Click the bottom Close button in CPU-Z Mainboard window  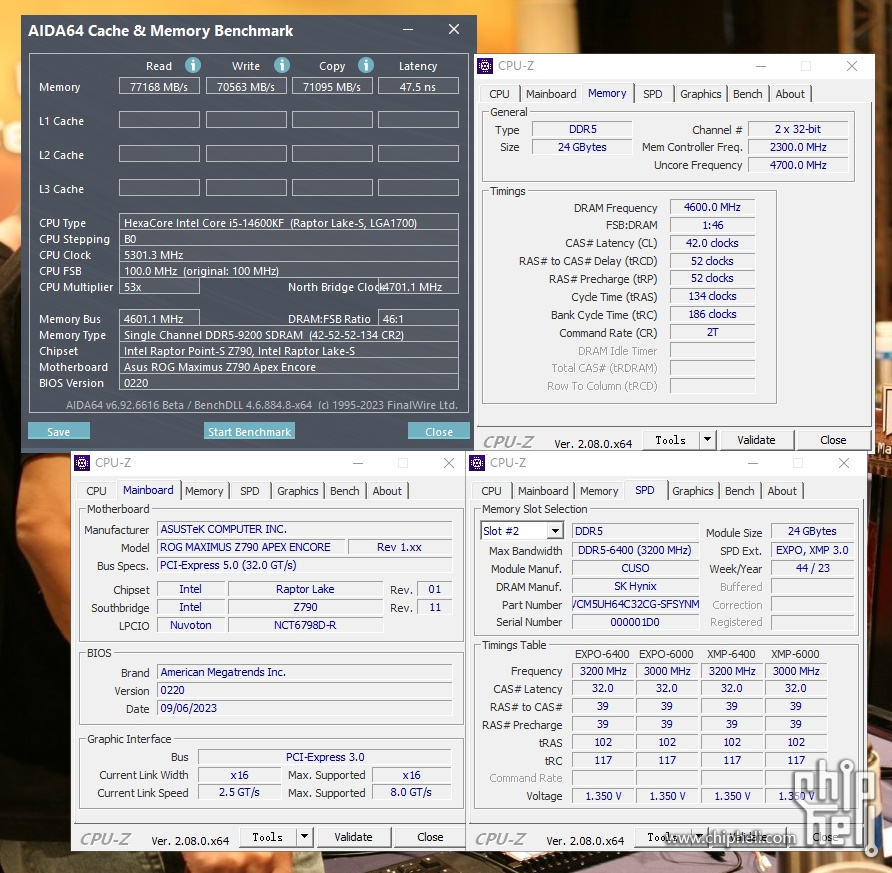430,837
